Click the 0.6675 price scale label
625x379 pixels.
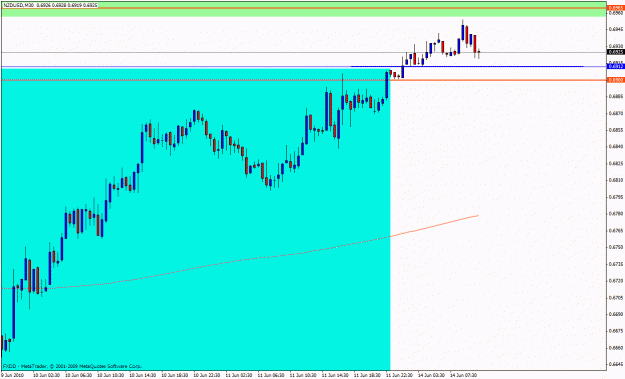(616, 331)
